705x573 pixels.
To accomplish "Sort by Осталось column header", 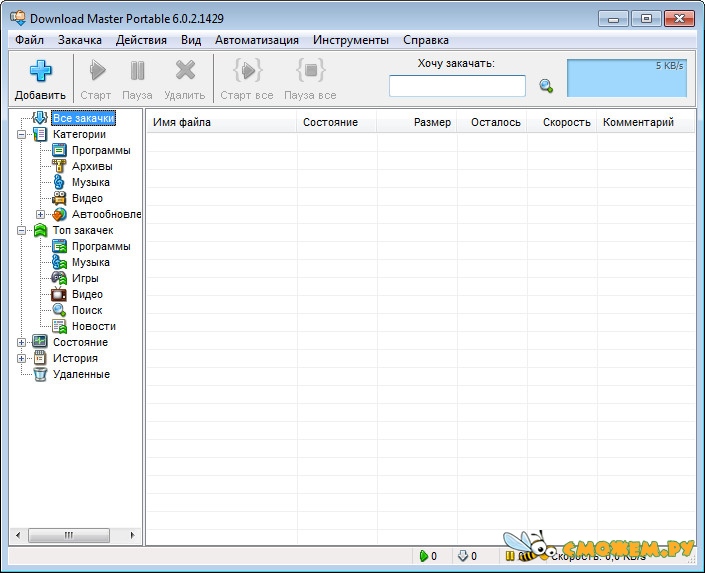I will (x=492, y=122).
